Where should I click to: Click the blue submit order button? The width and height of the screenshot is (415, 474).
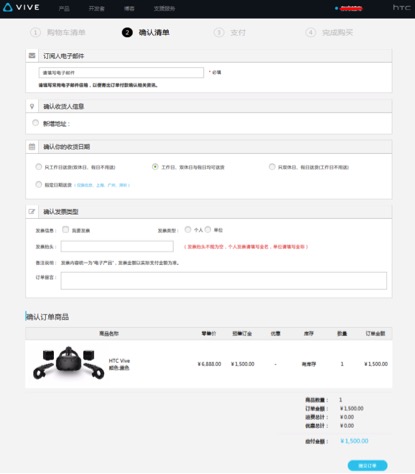pos(367,466)
